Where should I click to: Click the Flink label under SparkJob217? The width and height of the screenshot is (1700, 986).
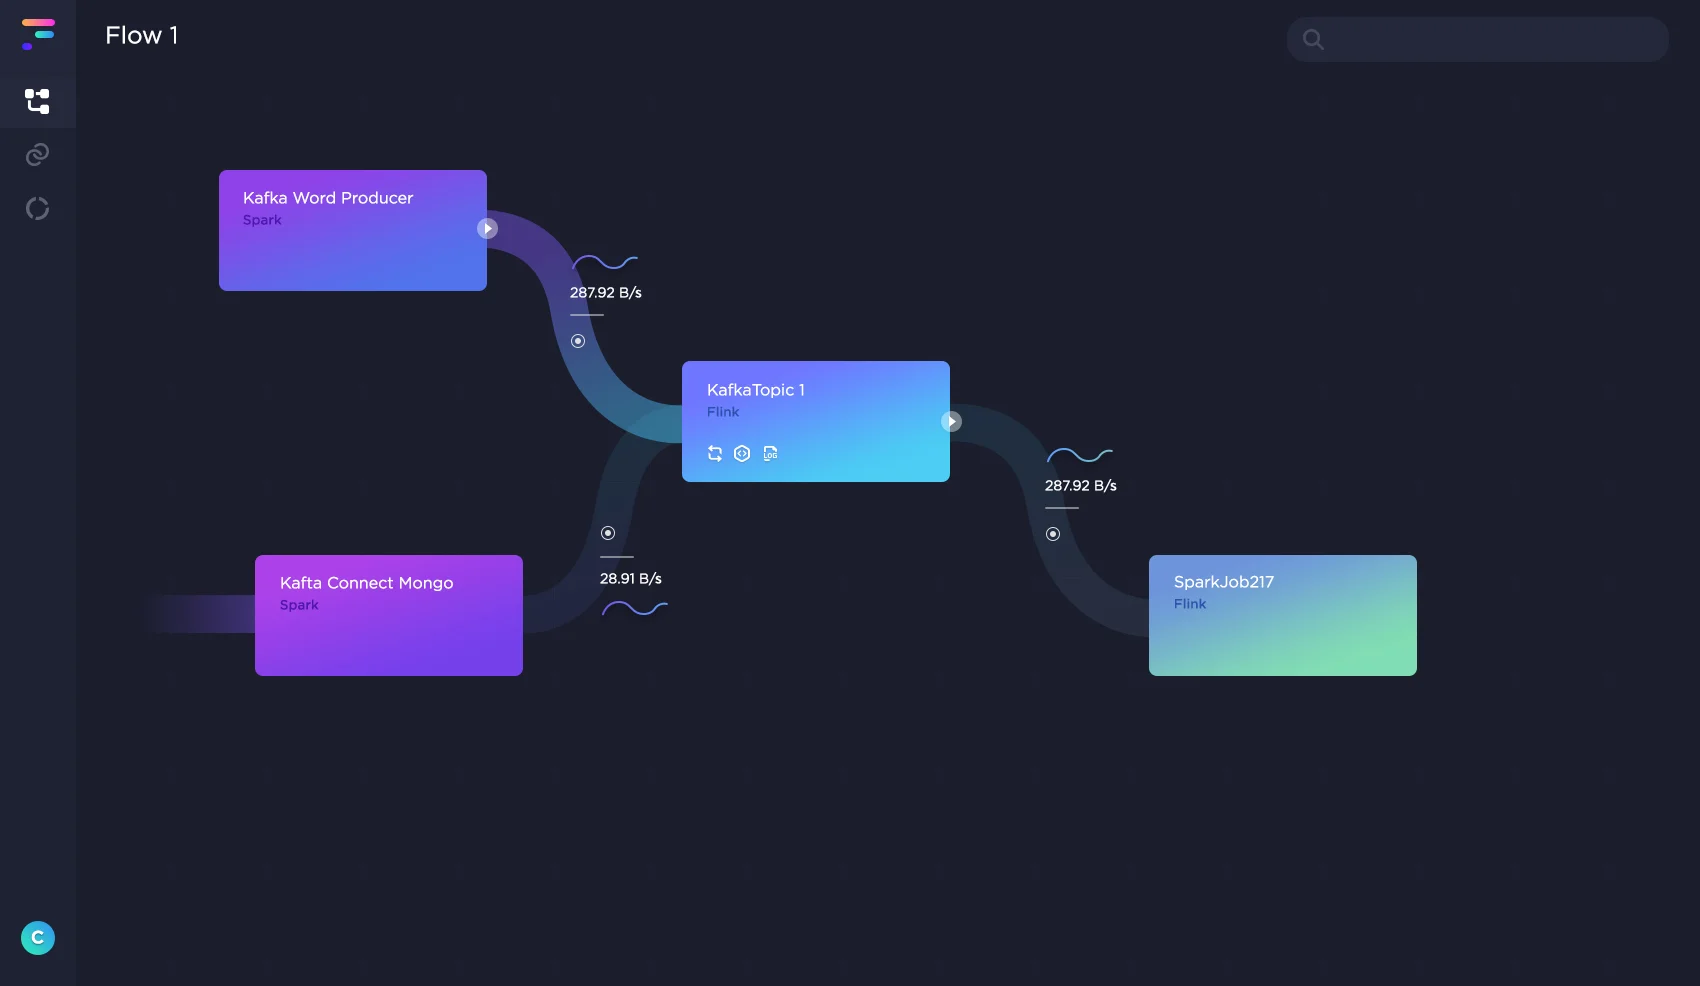[1190, 604]
